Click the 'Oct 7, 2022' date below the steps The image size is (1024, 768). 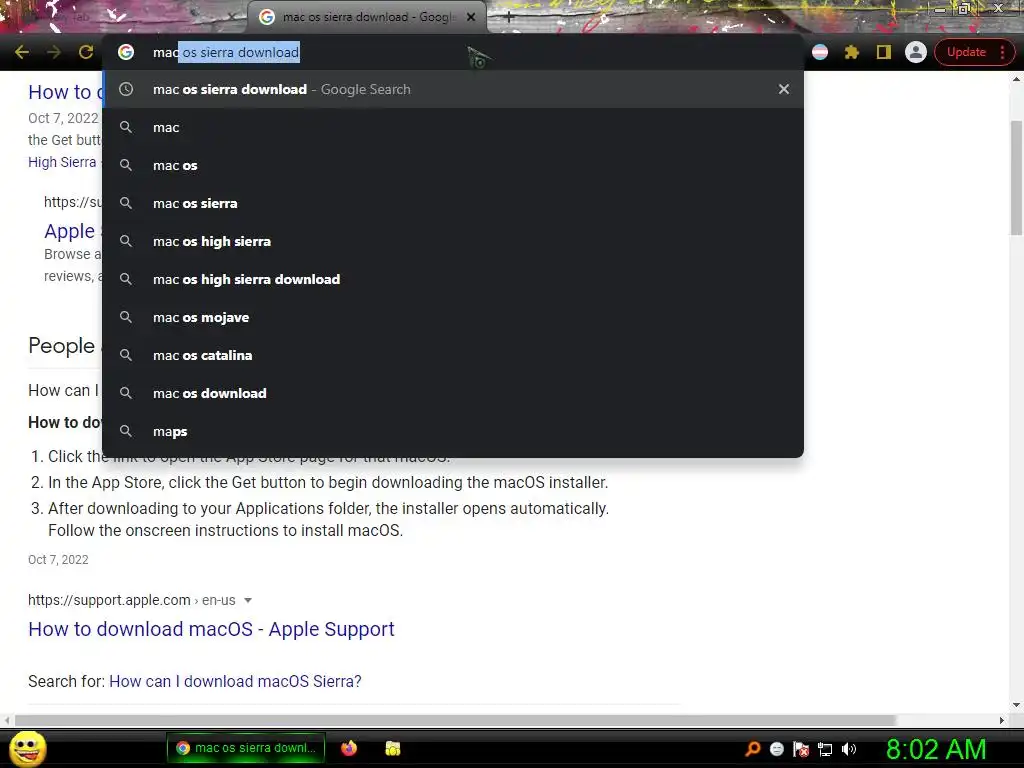58,560
